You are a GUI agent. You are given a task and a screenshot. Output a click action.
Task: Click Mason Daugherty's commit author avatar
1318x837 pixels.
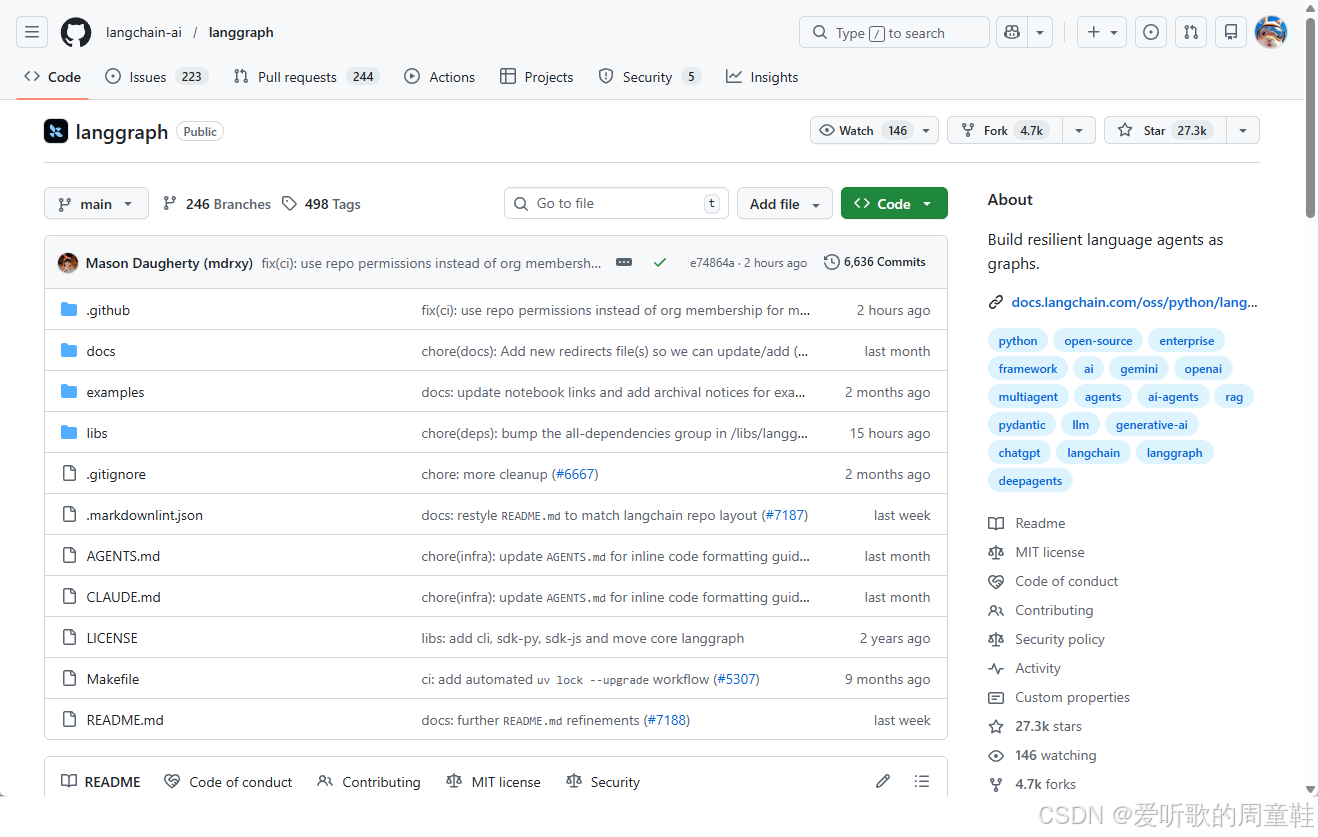pyautogui.click(x=68, y=263)
